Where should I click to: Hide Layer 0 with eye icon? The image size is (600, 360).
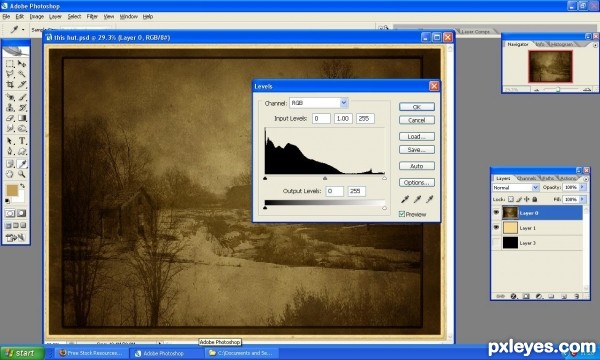(496, 212)
